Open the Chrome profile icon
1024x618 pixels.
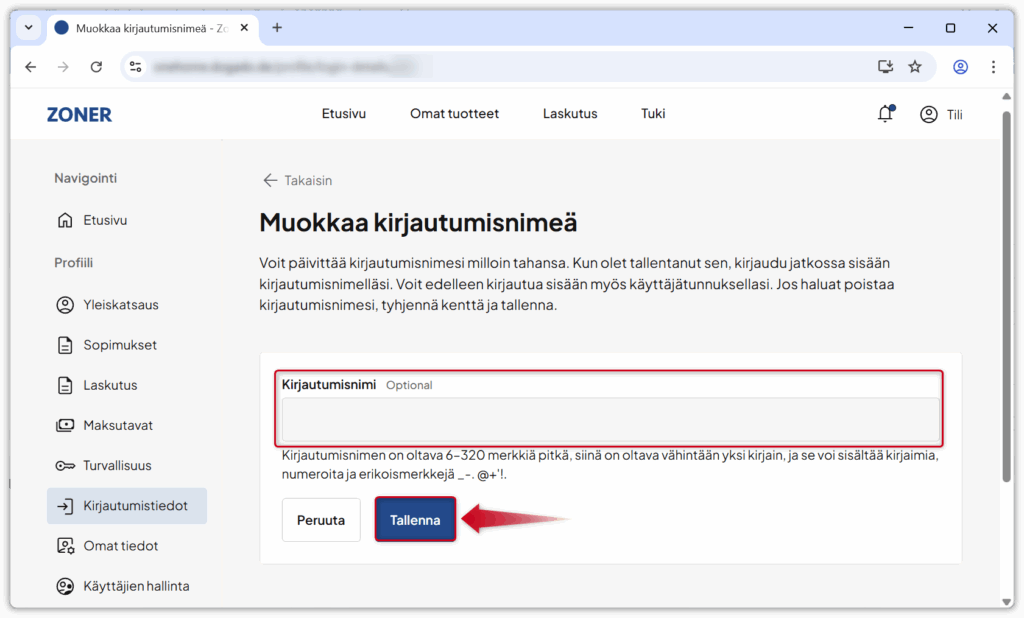tap(960, 67)
